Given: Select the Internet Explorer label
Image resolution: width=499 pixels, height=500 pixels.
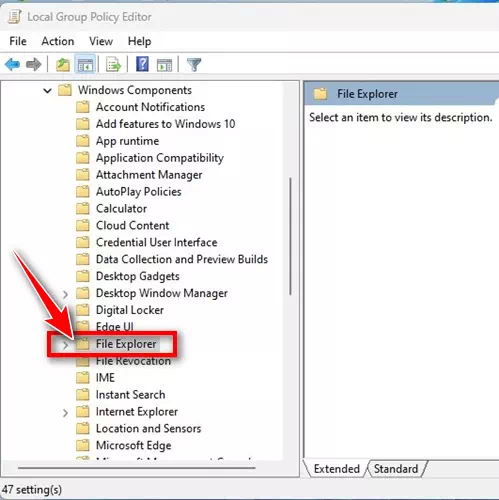Looking at the screenshot, I should (x=137, y=412).
